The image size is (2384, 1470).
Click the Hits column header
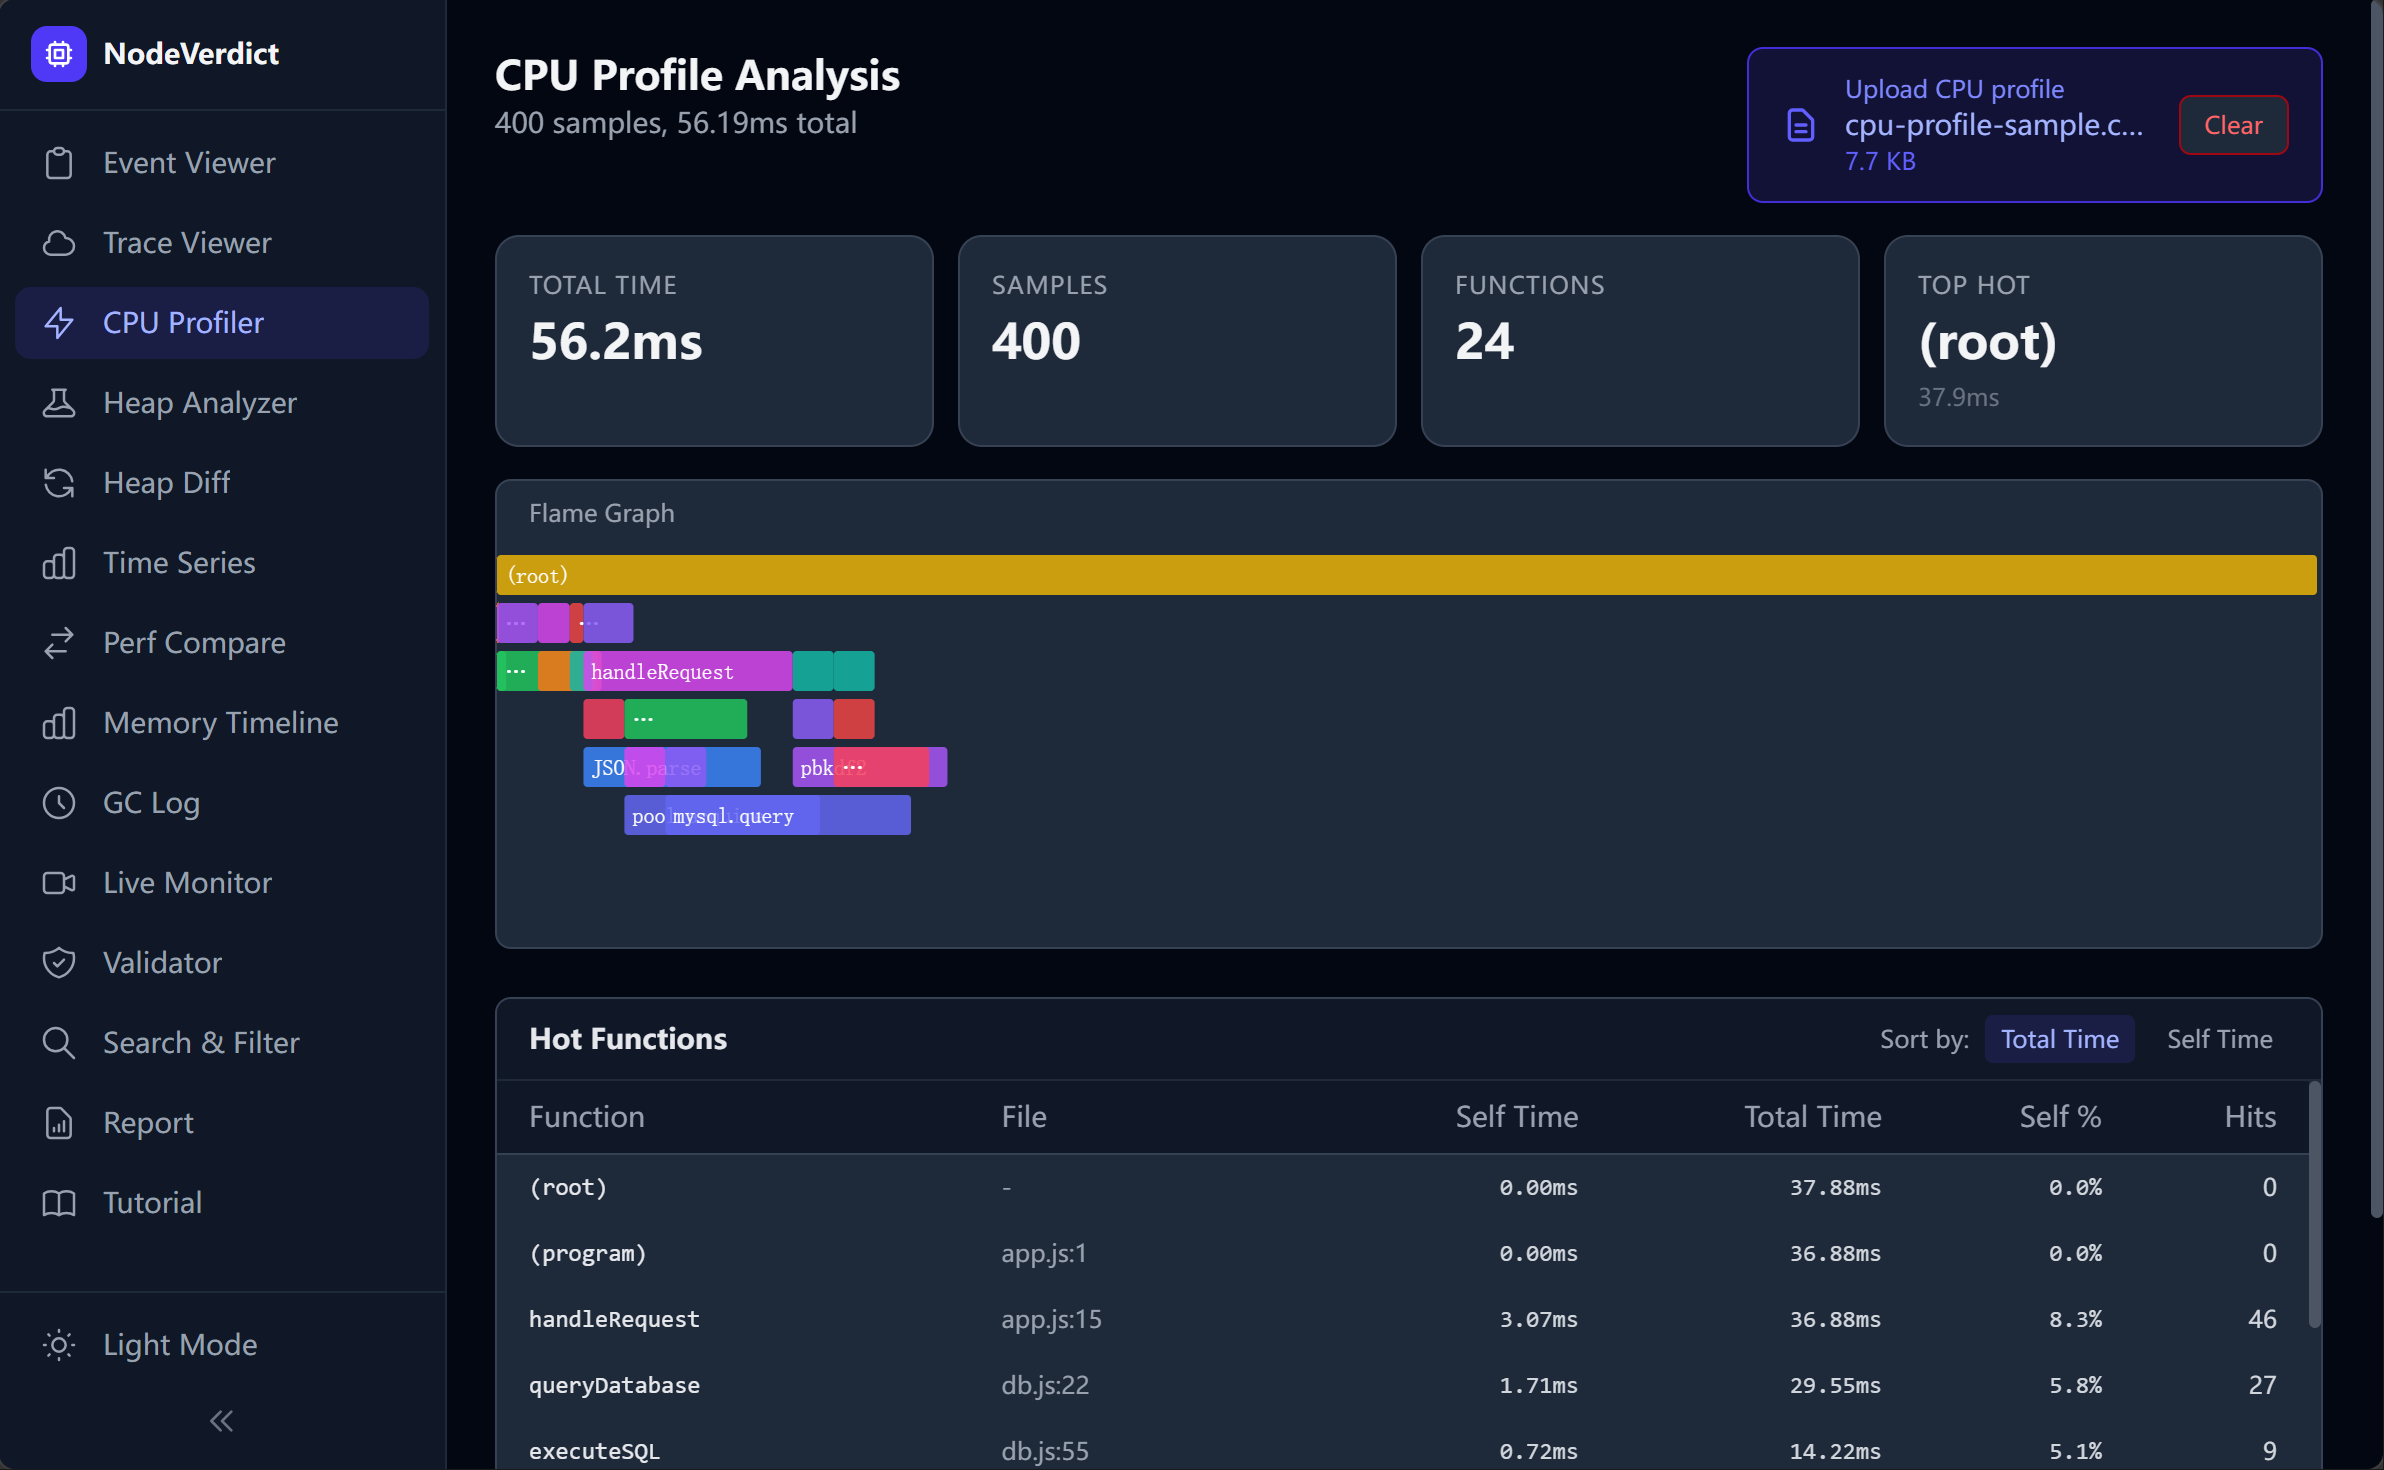pos(2250,1117)
